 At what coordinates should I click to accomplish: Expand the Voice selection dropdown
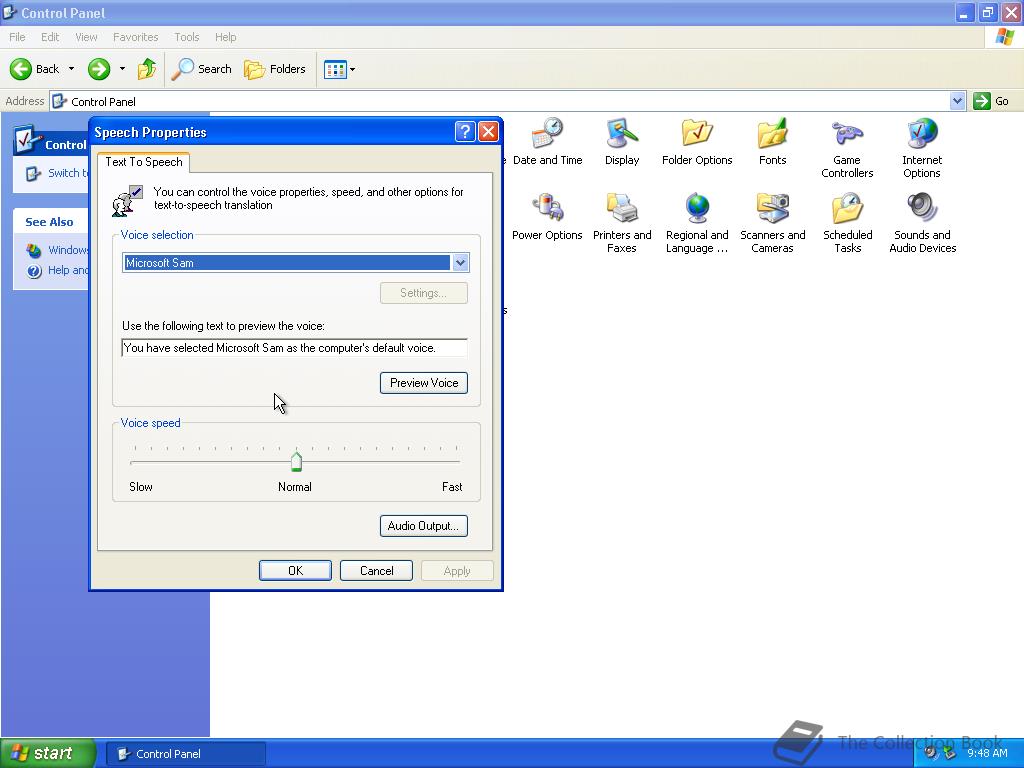460,263
